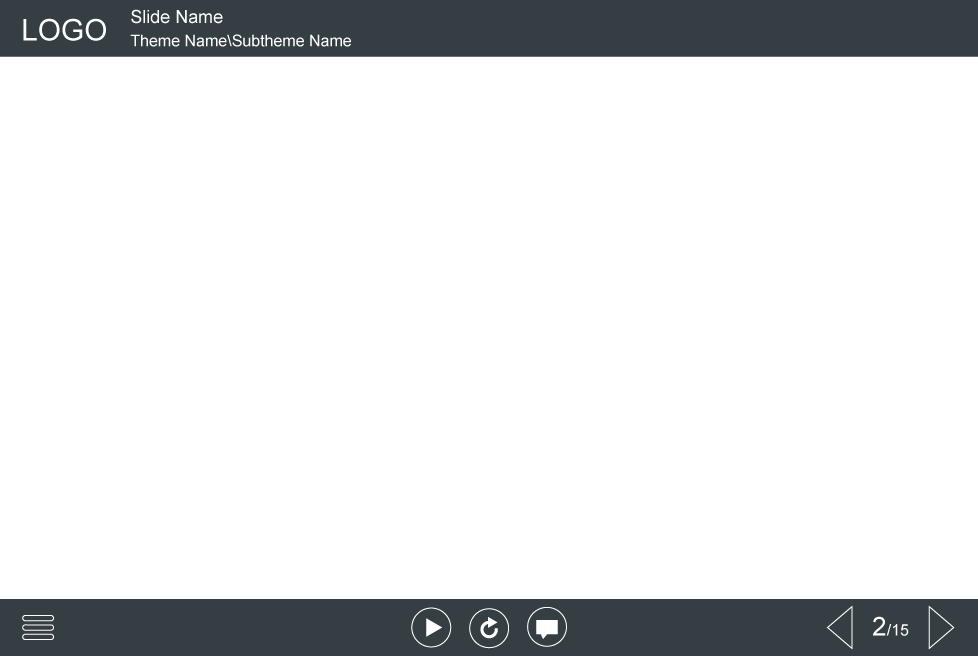Click the LOGO in the header
The height and width of the screenshot is (656, 978).
(x=64, y=30)
